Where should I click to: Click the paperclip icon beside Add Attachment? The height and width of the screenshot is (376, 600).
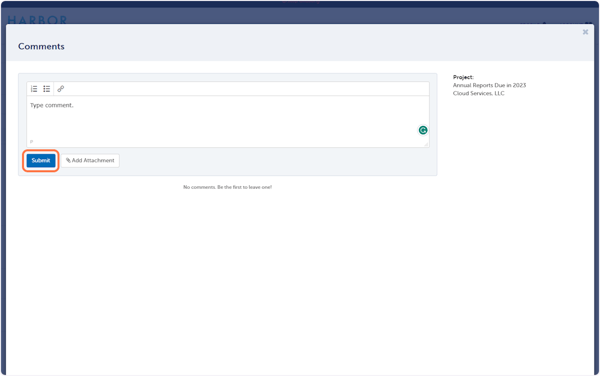coord(68,161)
